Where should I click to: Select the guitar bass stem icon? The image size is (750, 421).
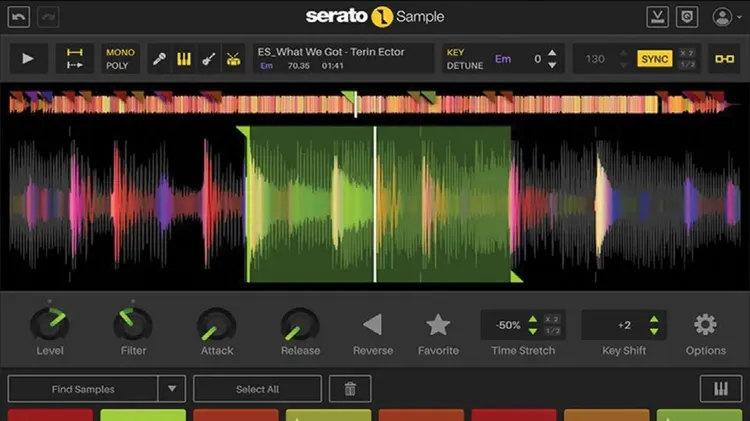coord(209,59)
